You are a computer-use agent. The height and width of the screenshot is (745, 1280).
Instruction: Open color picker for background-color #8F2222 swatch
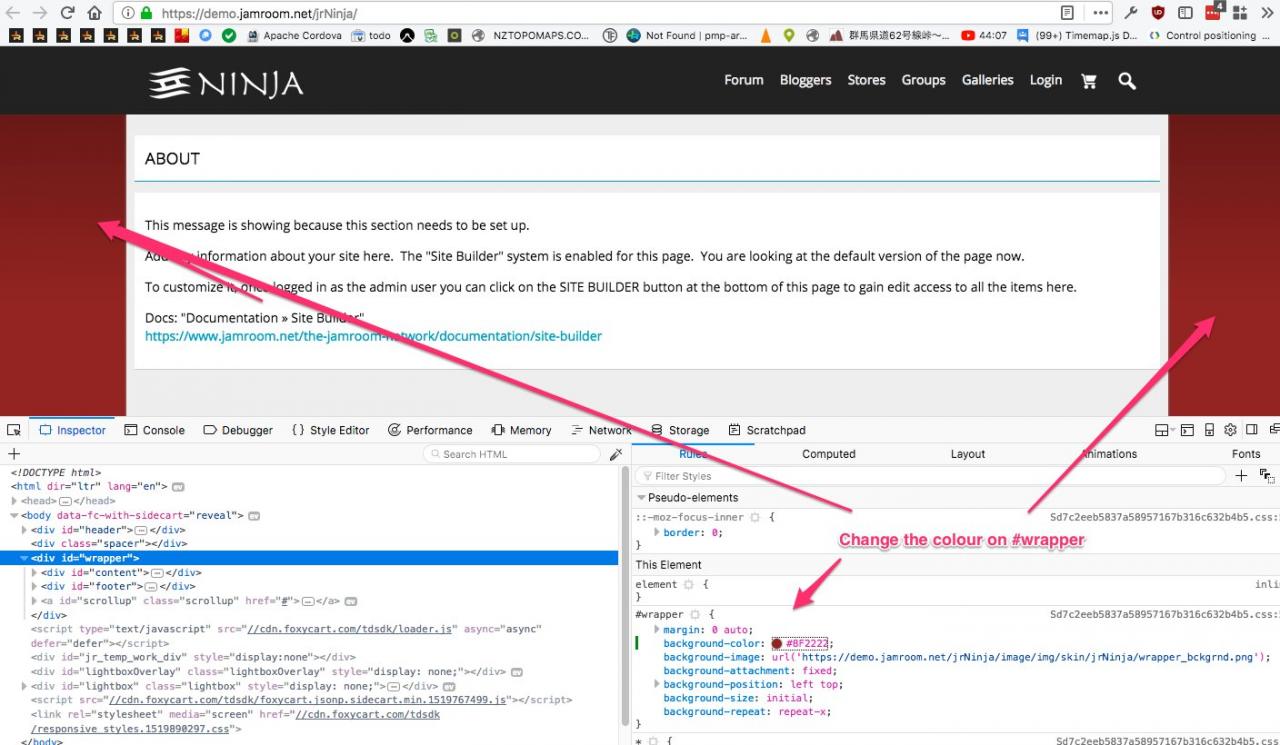click(x=777, y=644)
